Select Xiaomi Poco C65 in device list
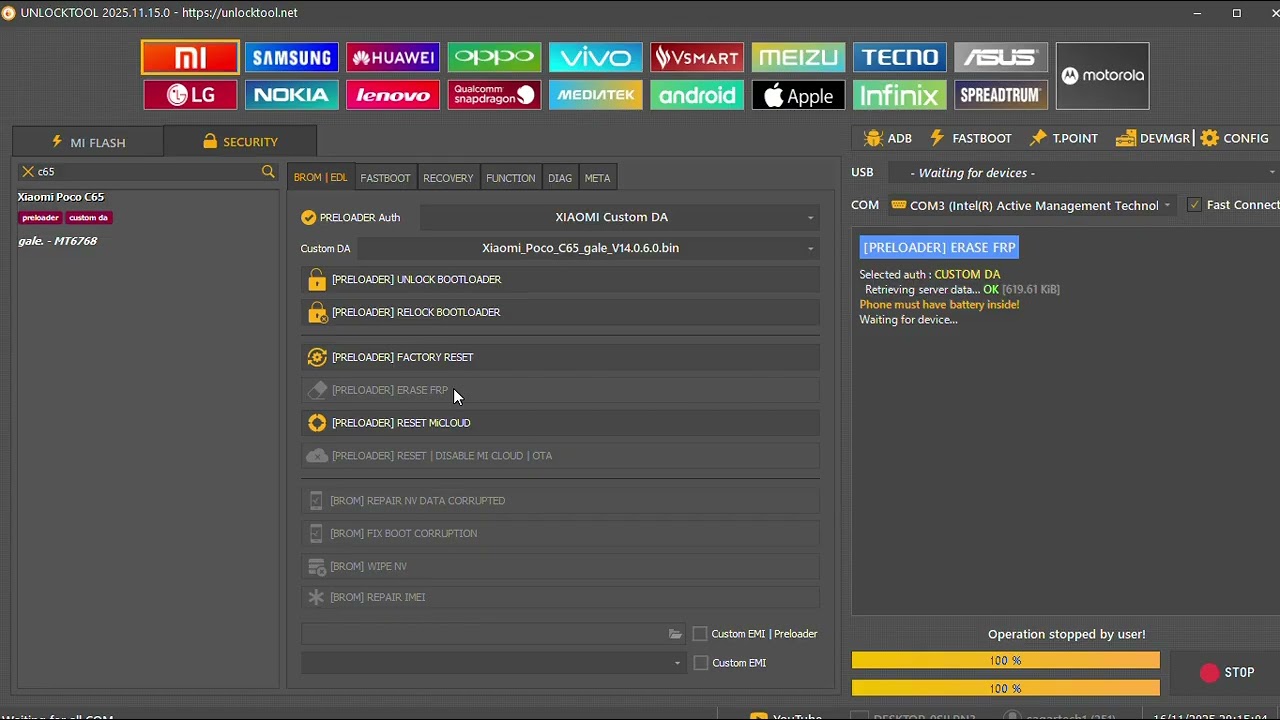 (61, 197)
